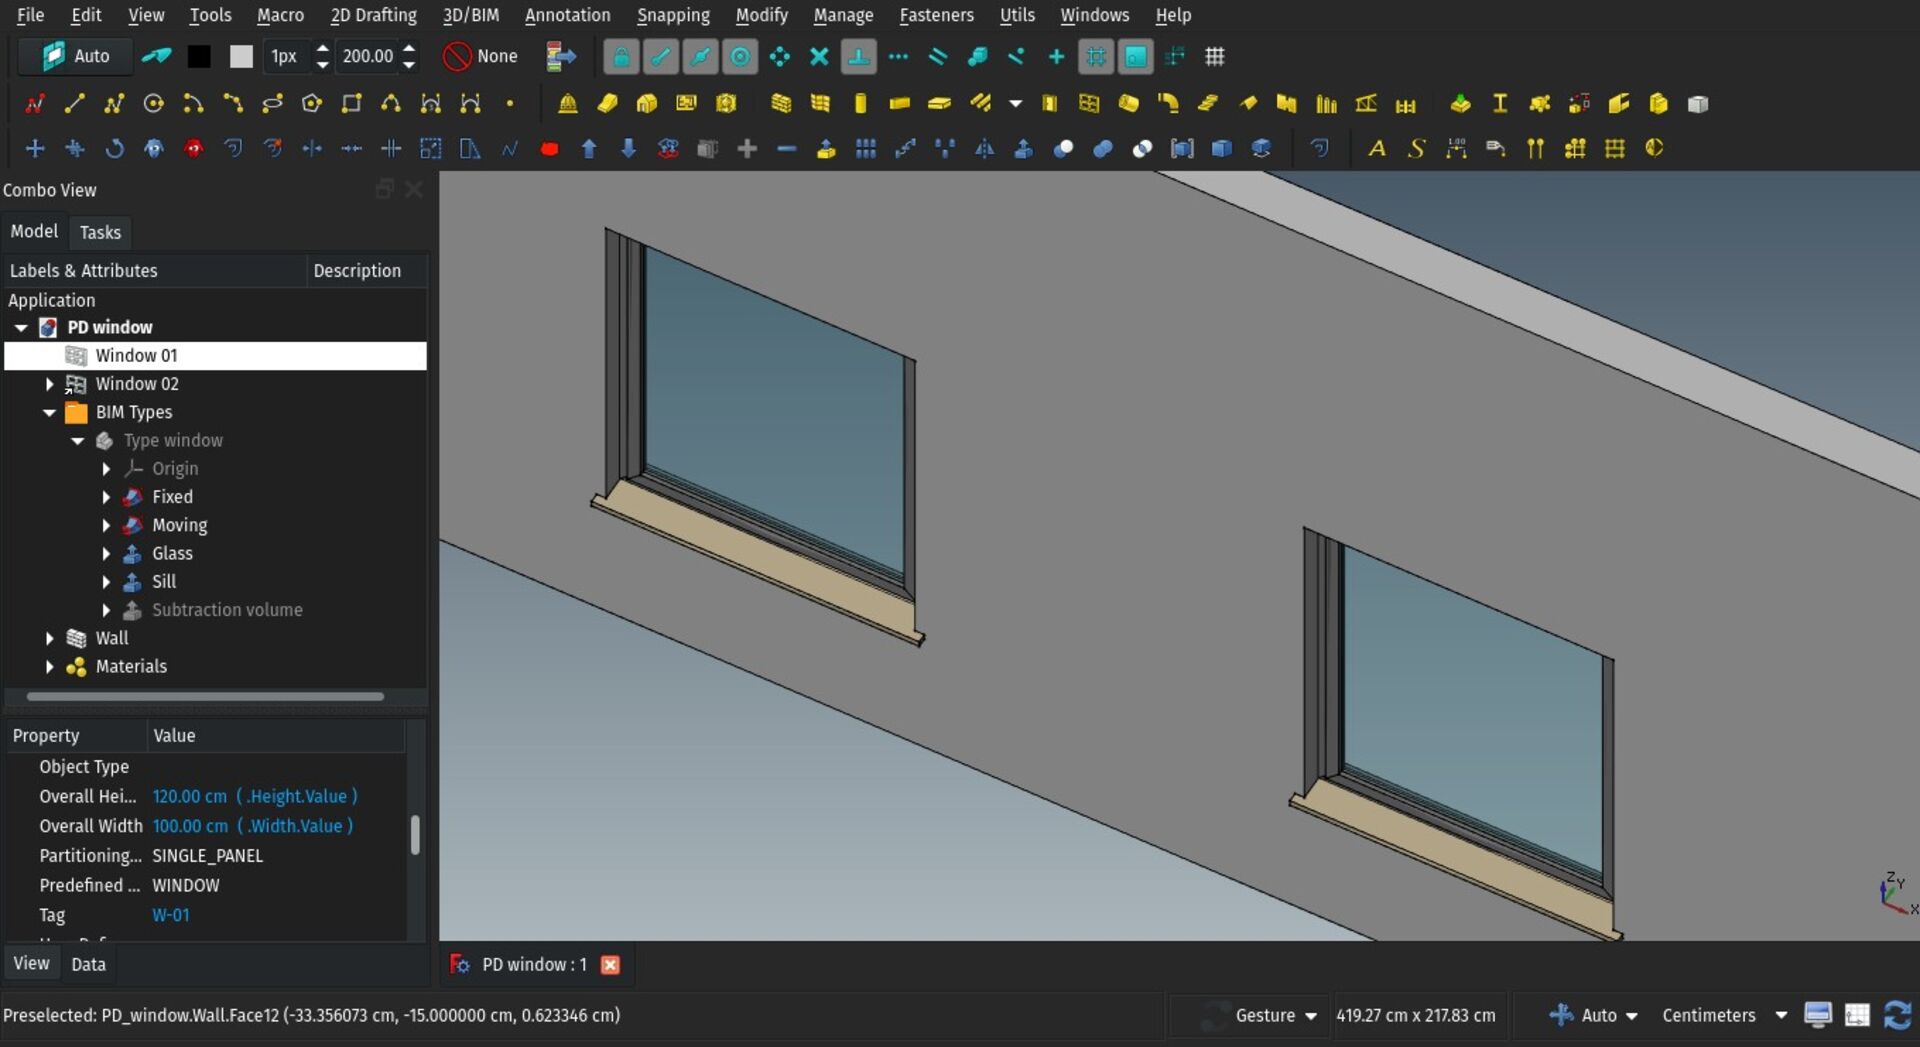
Task: Click the black line color swatch
Action: click(x=199, y=57)
